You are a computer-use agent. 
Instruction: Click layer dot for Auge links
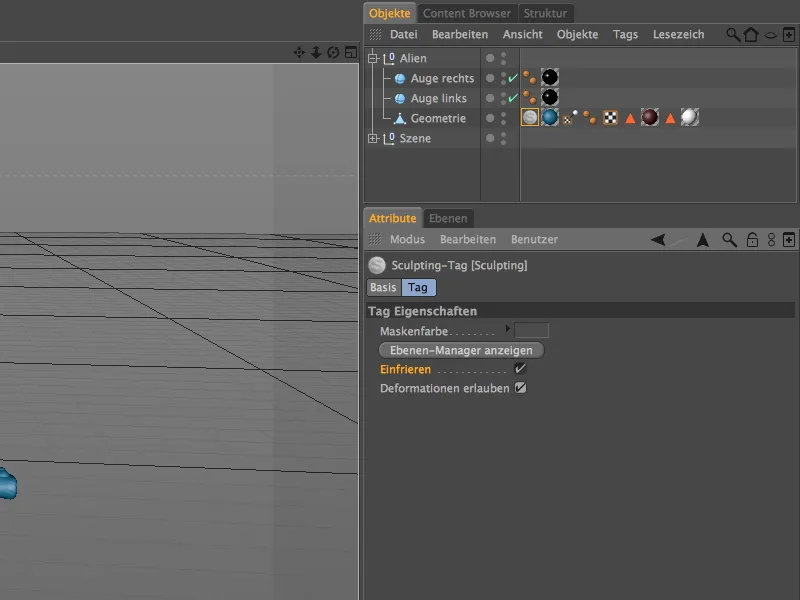point(490,98)
